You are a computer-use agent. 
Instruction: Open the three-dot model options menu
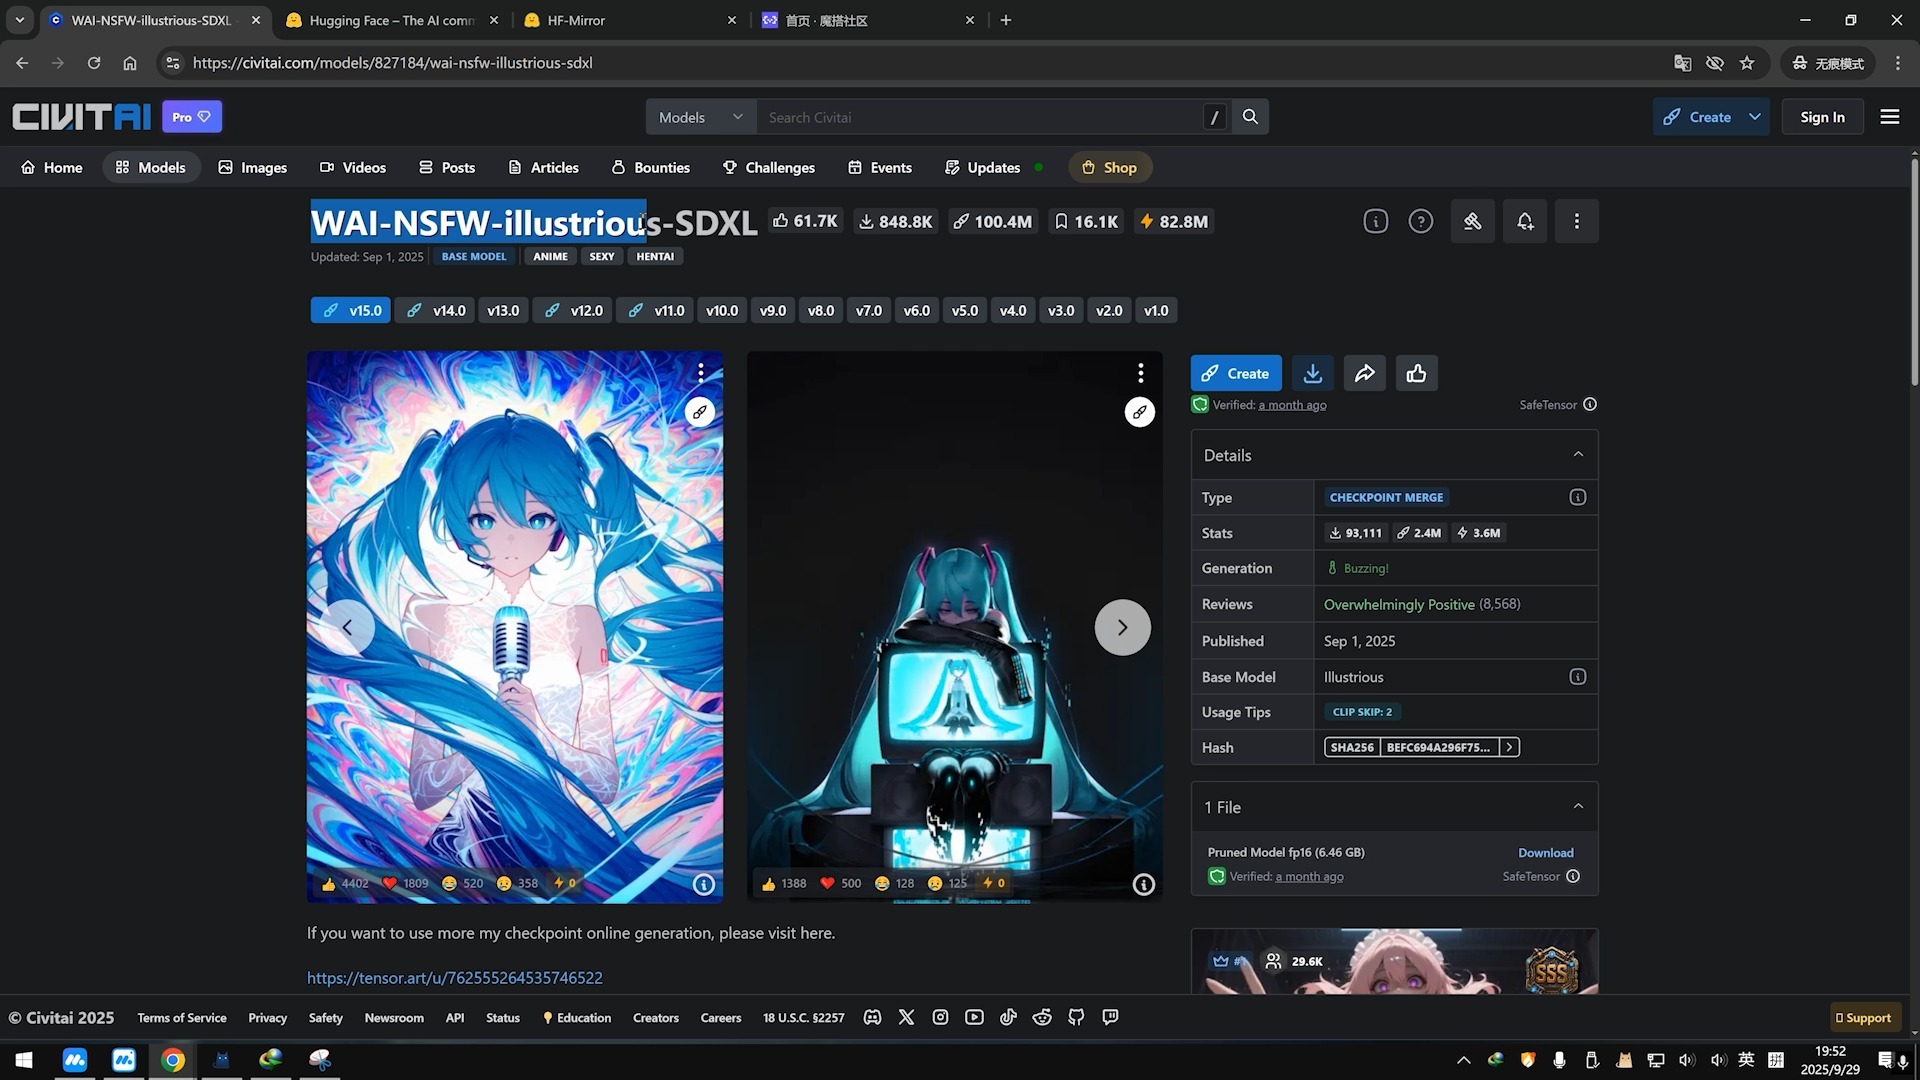1576,222
